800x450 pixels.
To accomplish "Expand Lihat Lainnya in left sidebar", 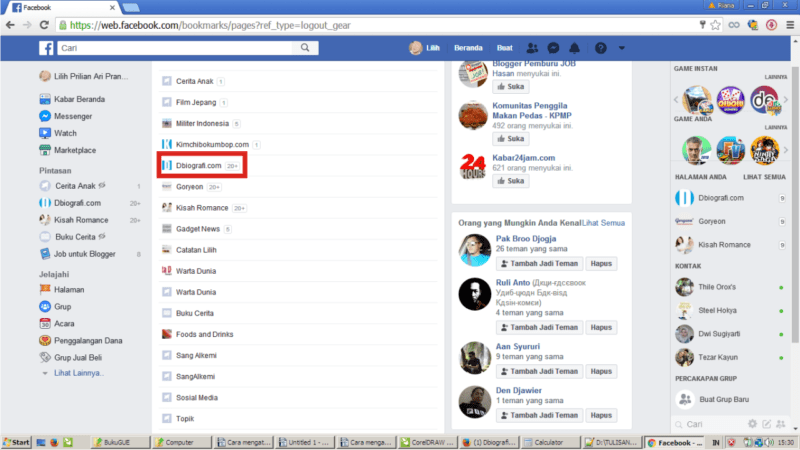I will coord(79,373).
